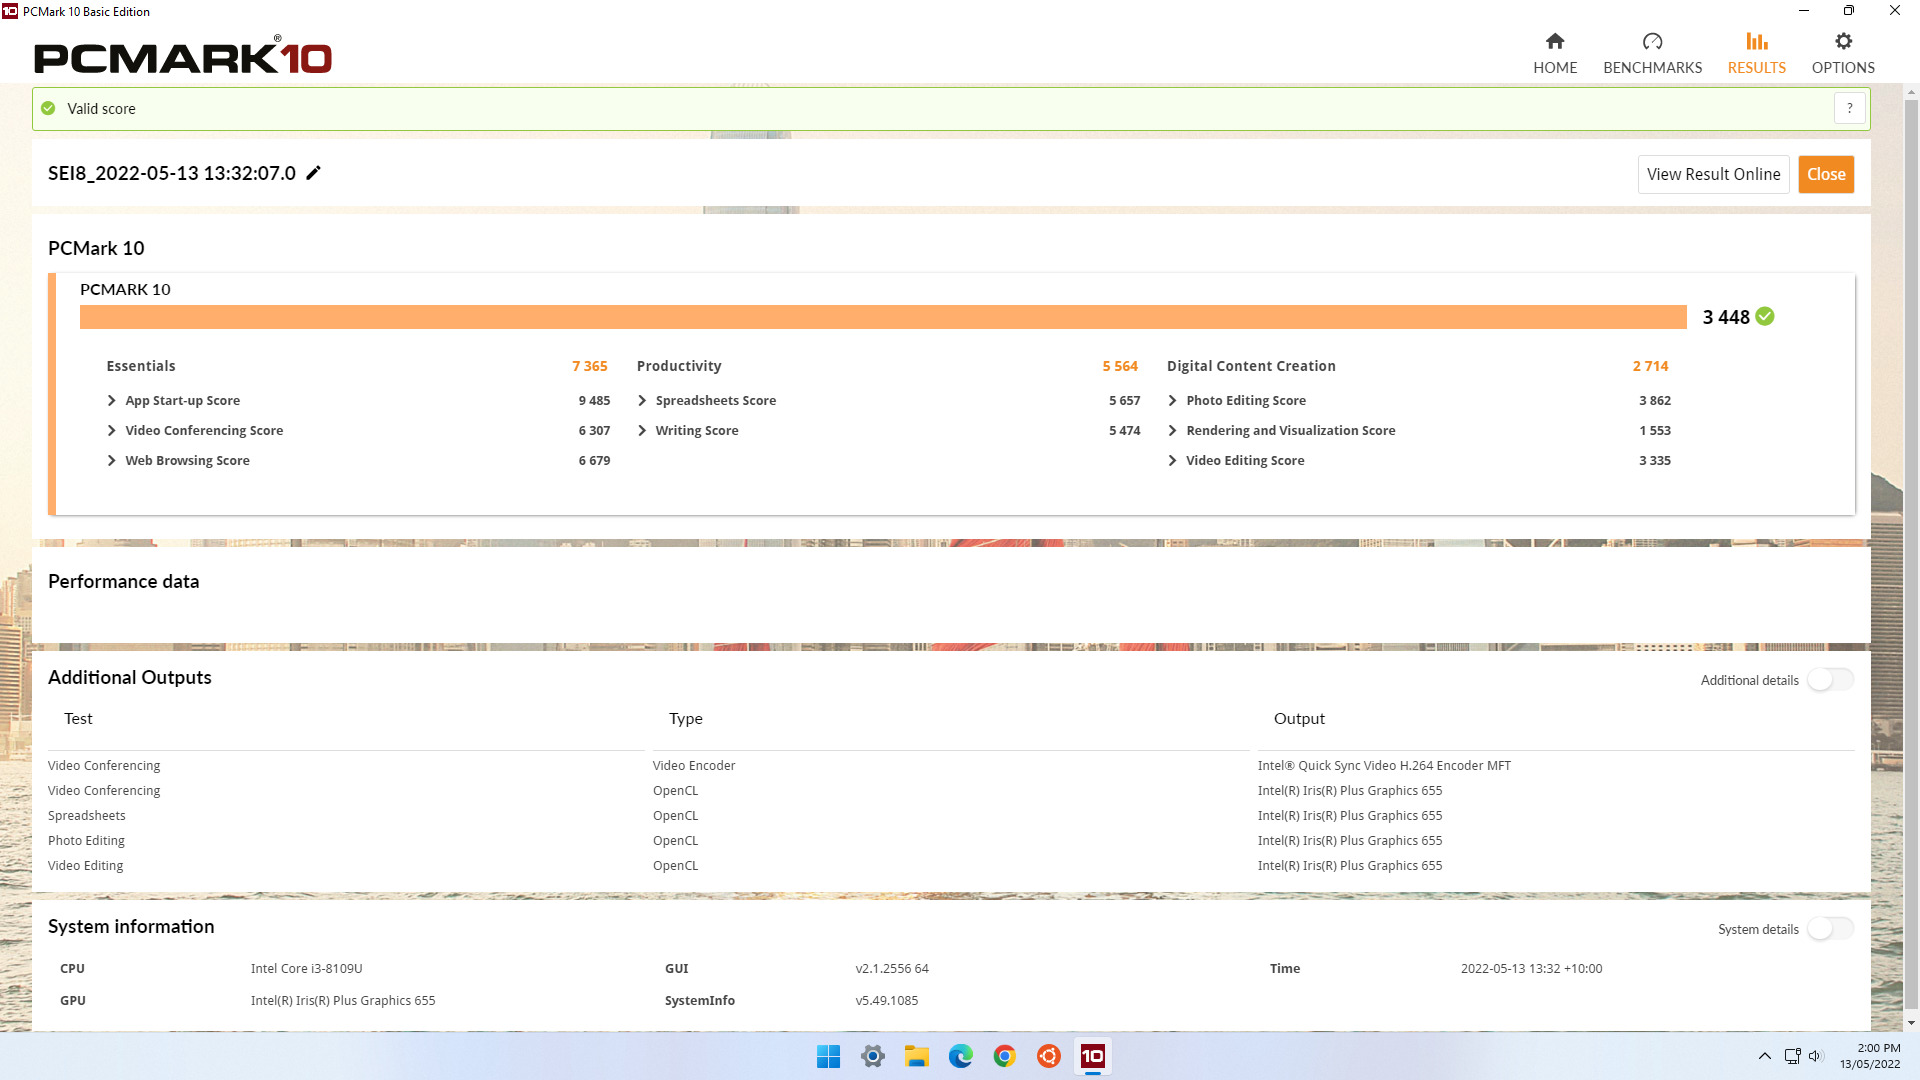Click the Time value 2022-05-13 13:32 +10:00
The width and height of the screenshot is (1920, 1080).
[1531, 969]
